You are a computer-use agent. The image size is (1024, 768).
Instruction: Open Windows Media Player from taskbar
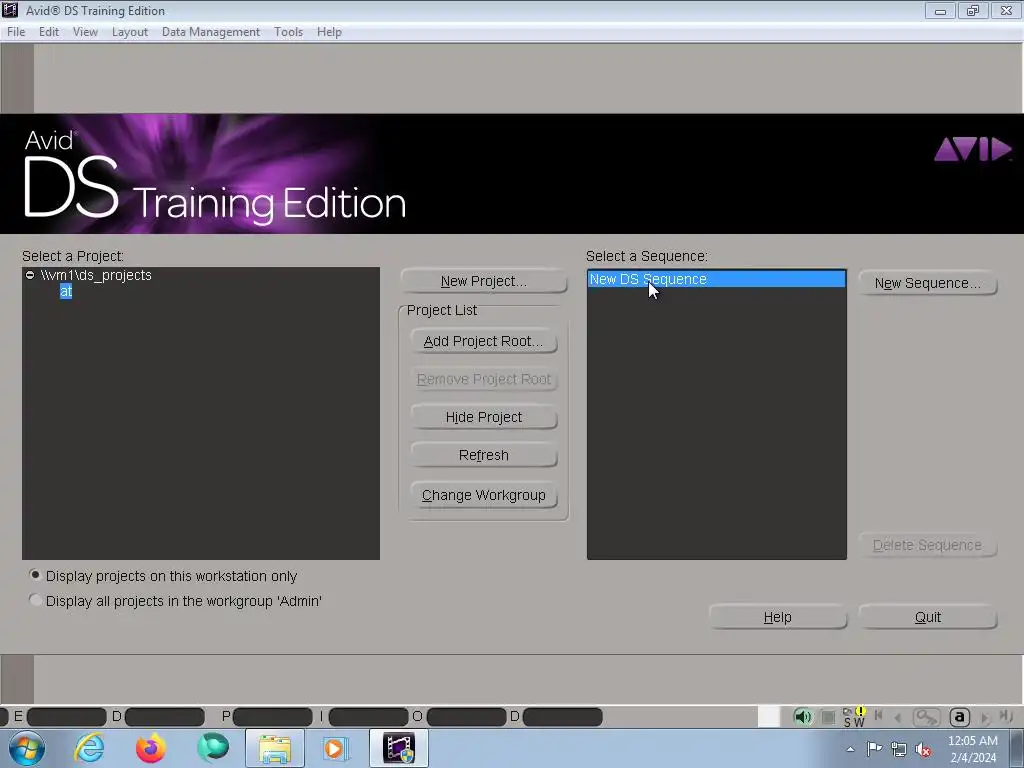[x=336, y=748]
